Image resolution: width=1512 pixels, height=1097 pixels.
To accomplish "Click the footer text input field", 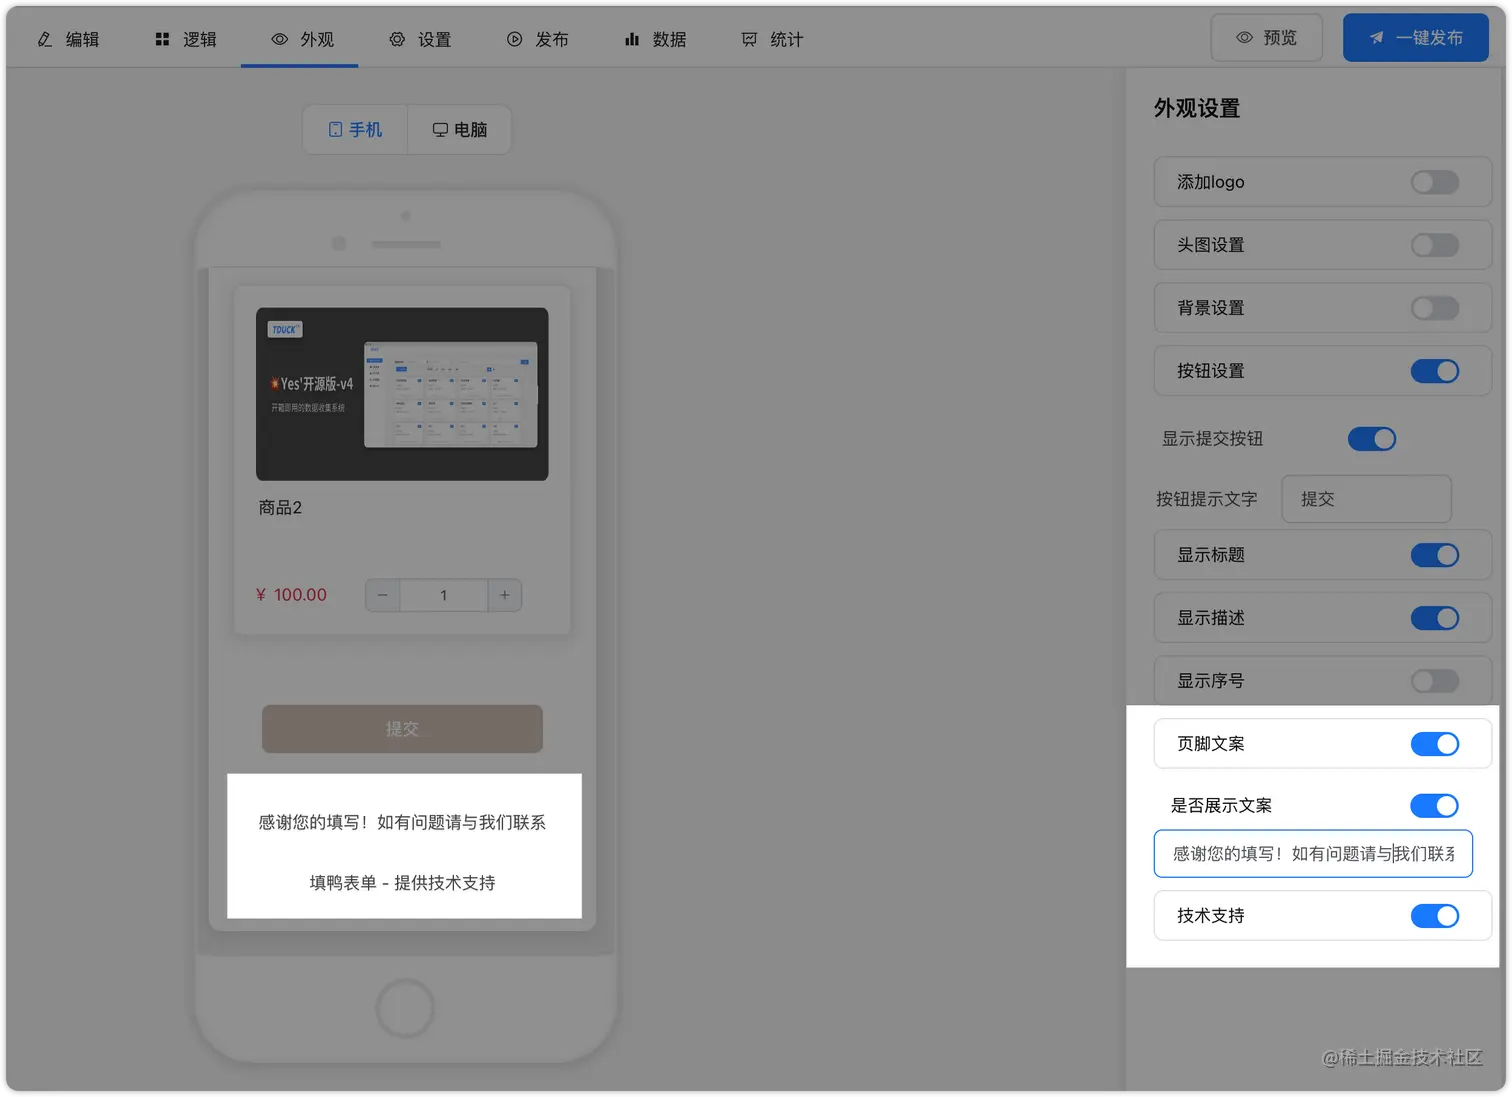I will pyautogui.click(x=1313, y=854).
